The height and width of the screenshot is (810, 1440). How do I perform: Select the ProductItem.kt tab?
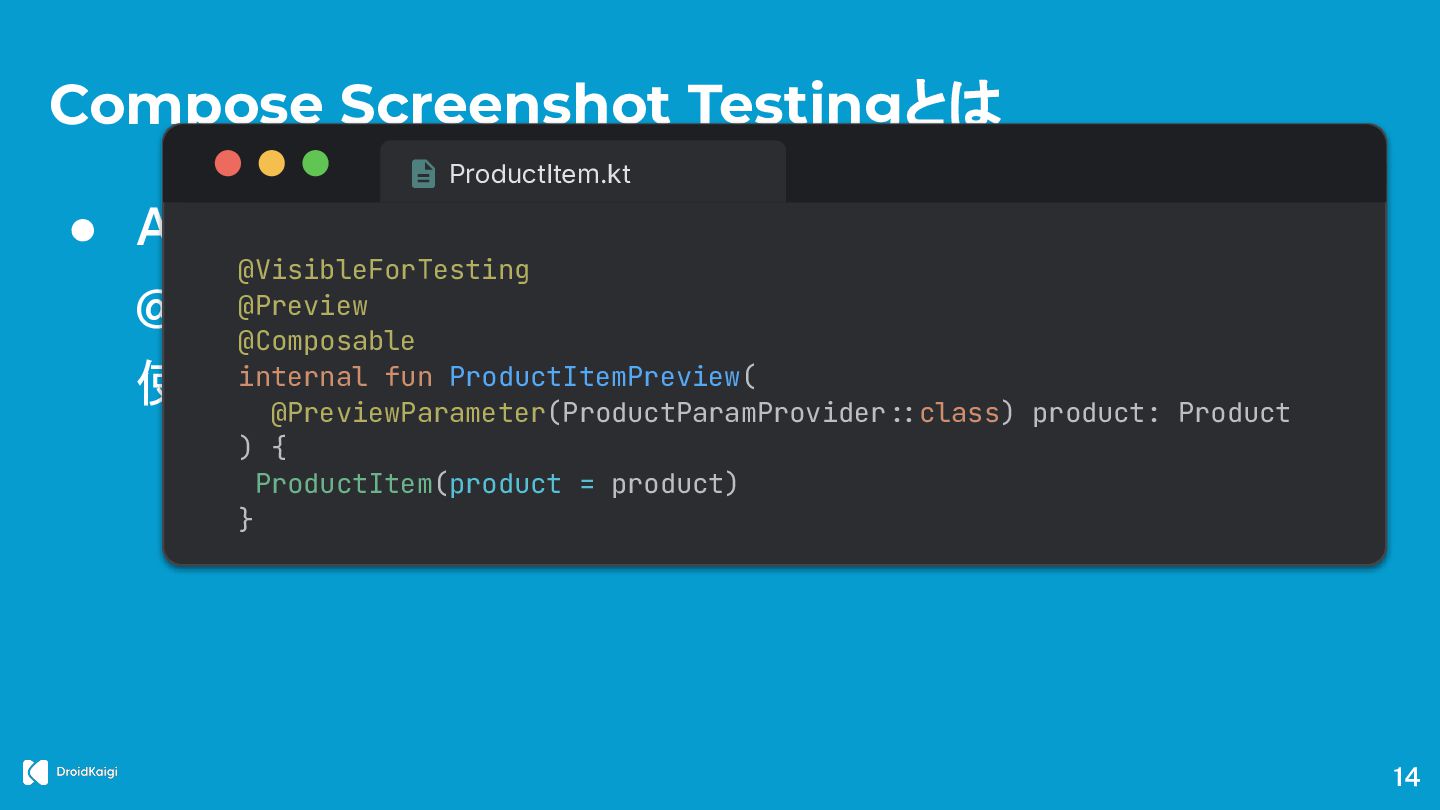[583, 172]
